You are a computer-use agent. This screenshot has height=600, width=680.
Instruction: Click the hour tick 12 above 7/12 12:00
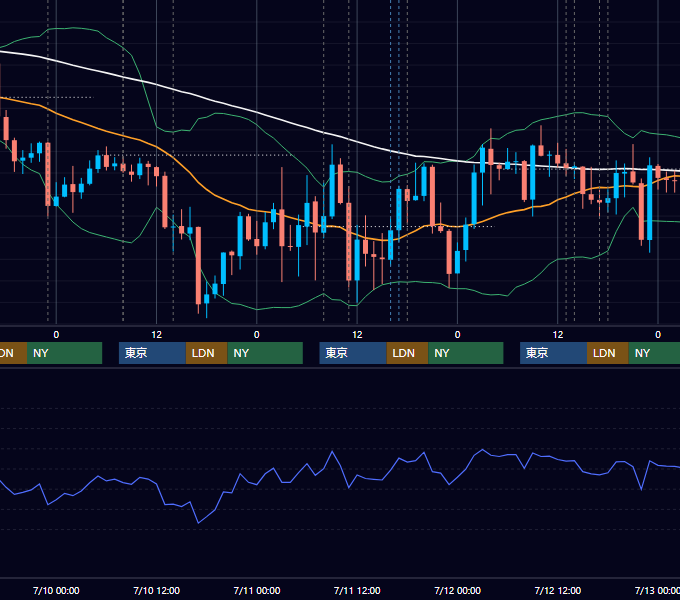(x=558, y=335)
